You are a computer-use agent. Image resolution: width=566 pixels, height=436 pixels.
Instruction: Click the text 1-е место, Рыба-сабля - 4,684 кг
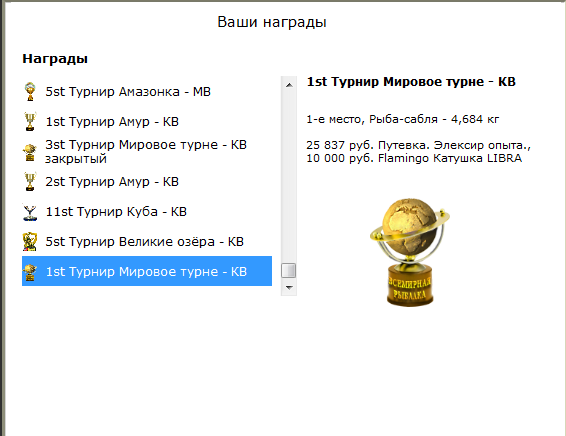coord(403,119)
